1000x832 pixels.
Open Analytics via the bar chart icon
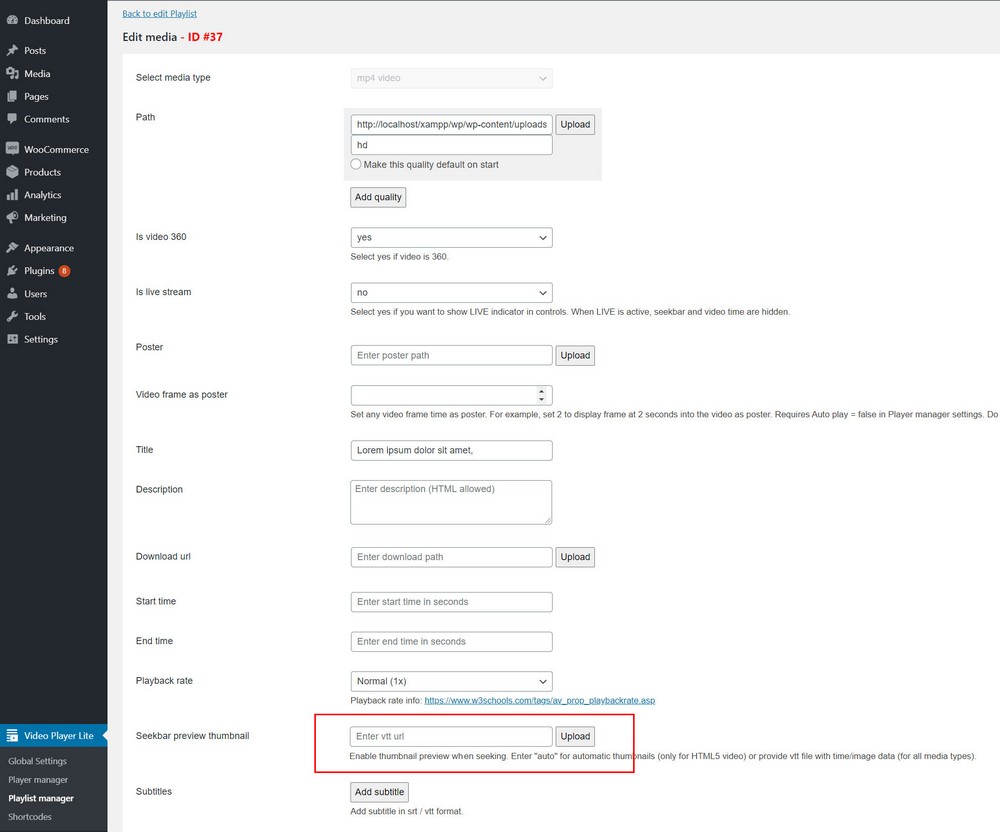13,195
